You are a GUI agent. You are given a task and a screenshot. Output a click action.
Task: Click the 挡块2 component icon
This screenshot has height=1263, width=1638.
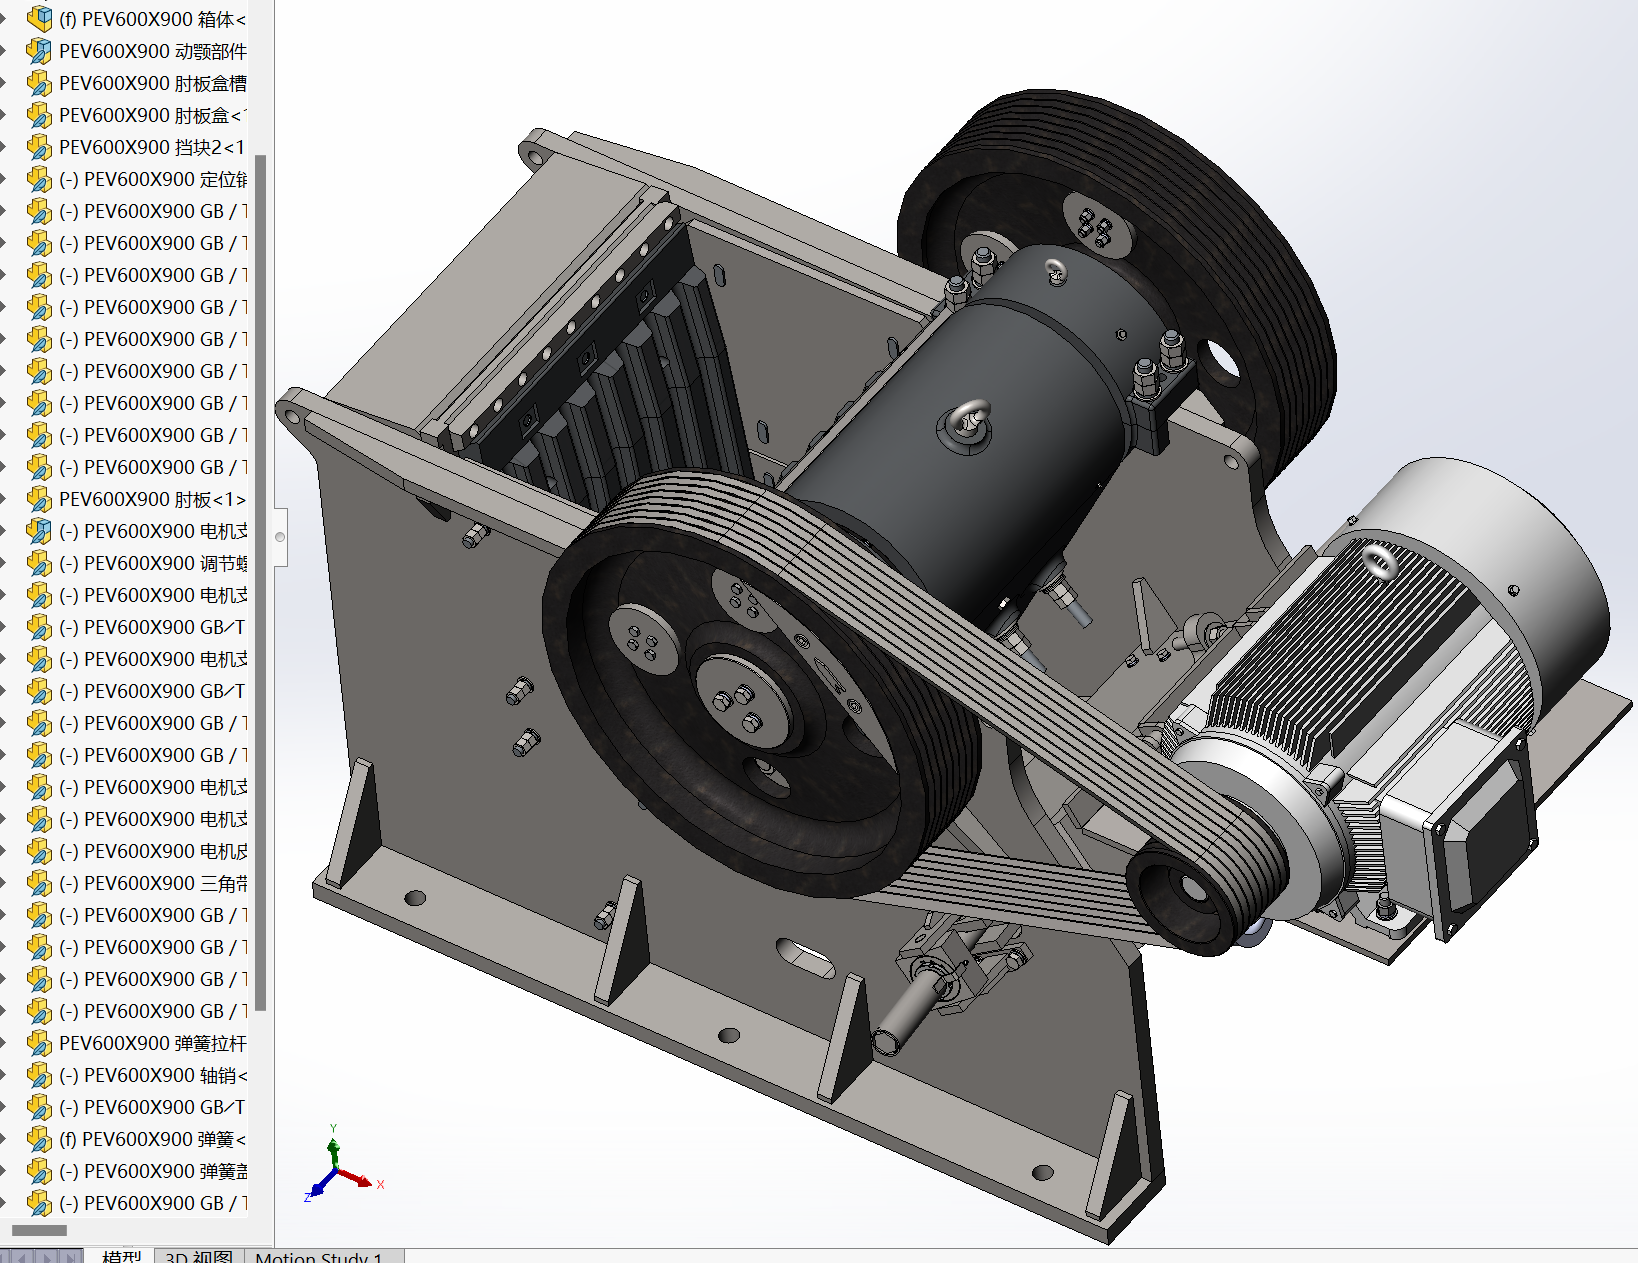pyautogui.click(x=39, y=147)
